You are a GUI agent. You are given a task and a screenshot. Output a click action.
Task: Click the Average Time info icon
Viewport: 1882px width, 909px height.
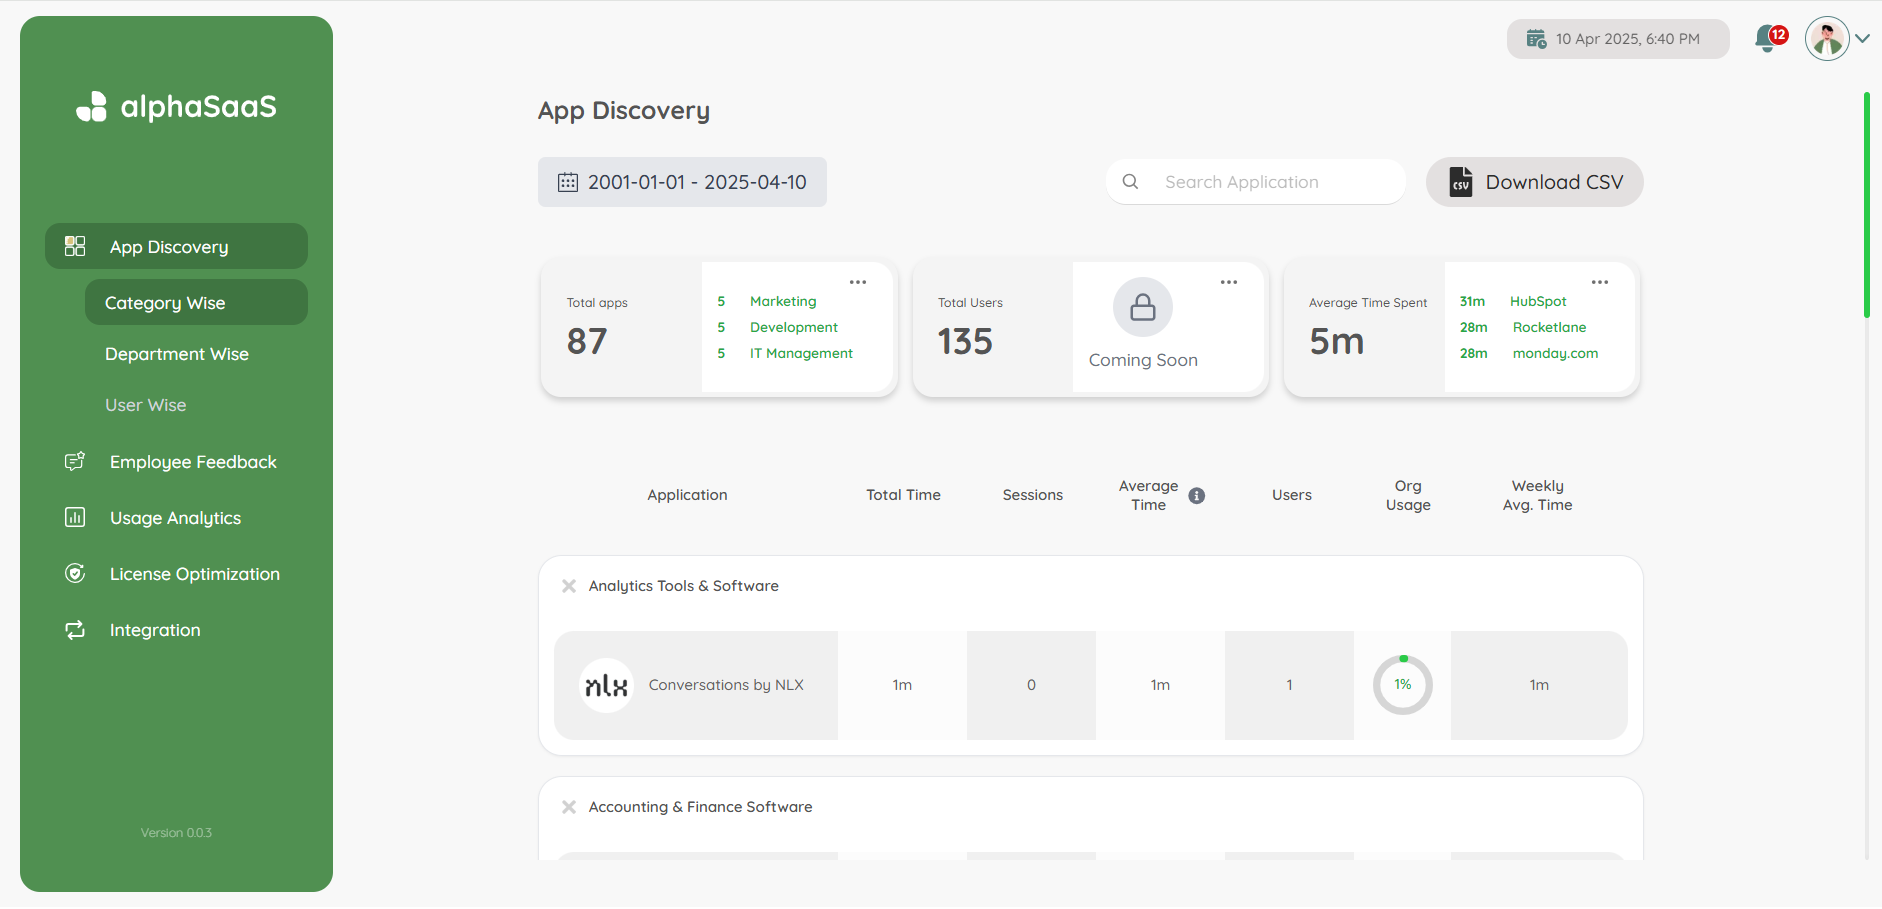pyautogui.click(x=1197, y=495)
